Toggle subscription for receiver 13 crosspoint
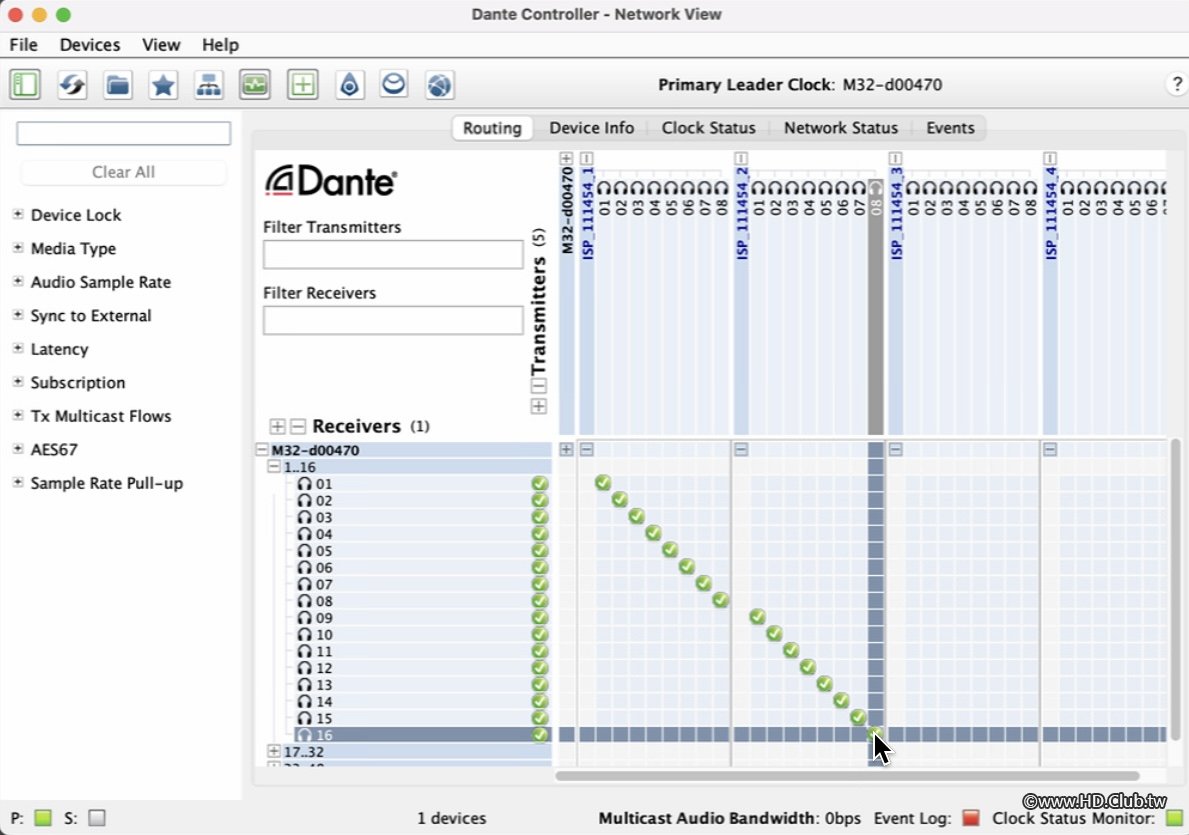This screenshot has height=835, width=1189. point(824,683)
